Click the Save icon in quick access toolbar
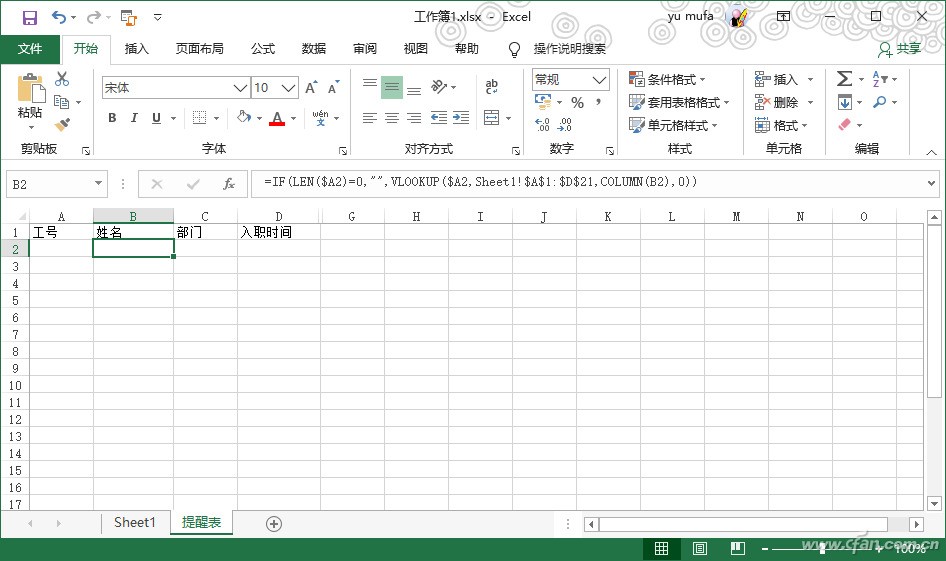 [29, 17]
